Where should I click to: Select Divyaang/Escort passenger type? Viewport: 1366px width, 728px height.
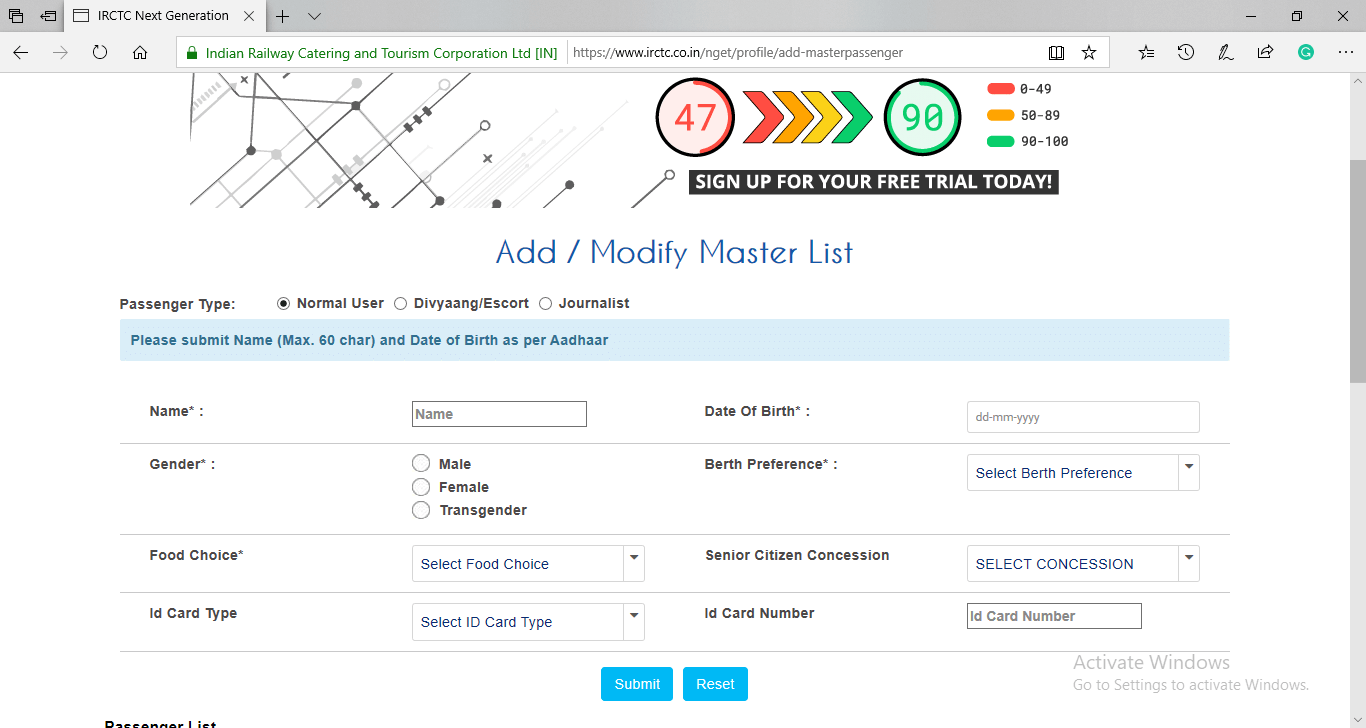point(401,303)
